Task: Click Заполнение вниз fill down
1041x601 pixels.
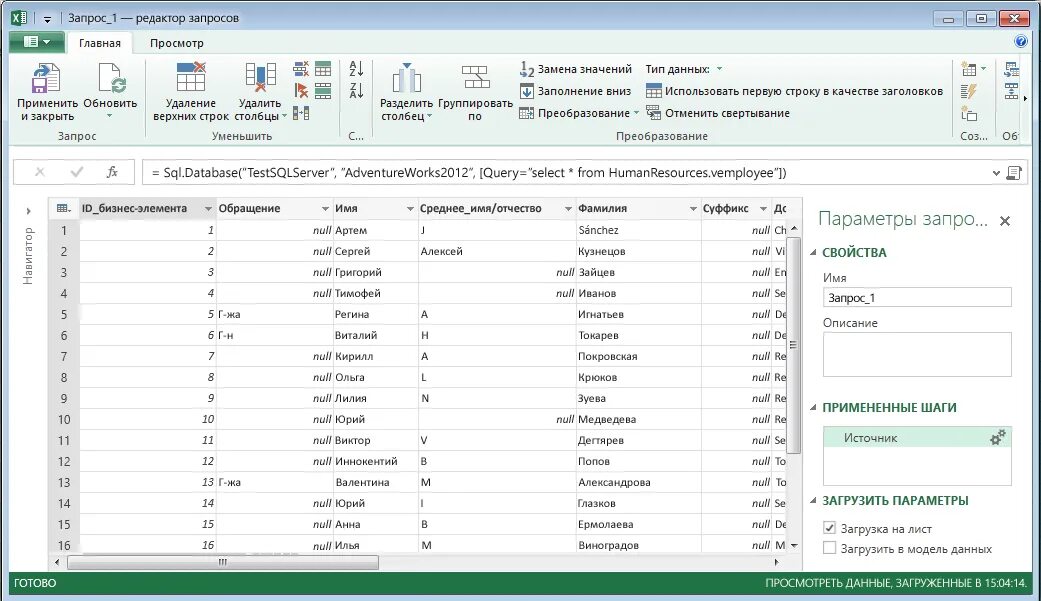Action: [575, 91]
